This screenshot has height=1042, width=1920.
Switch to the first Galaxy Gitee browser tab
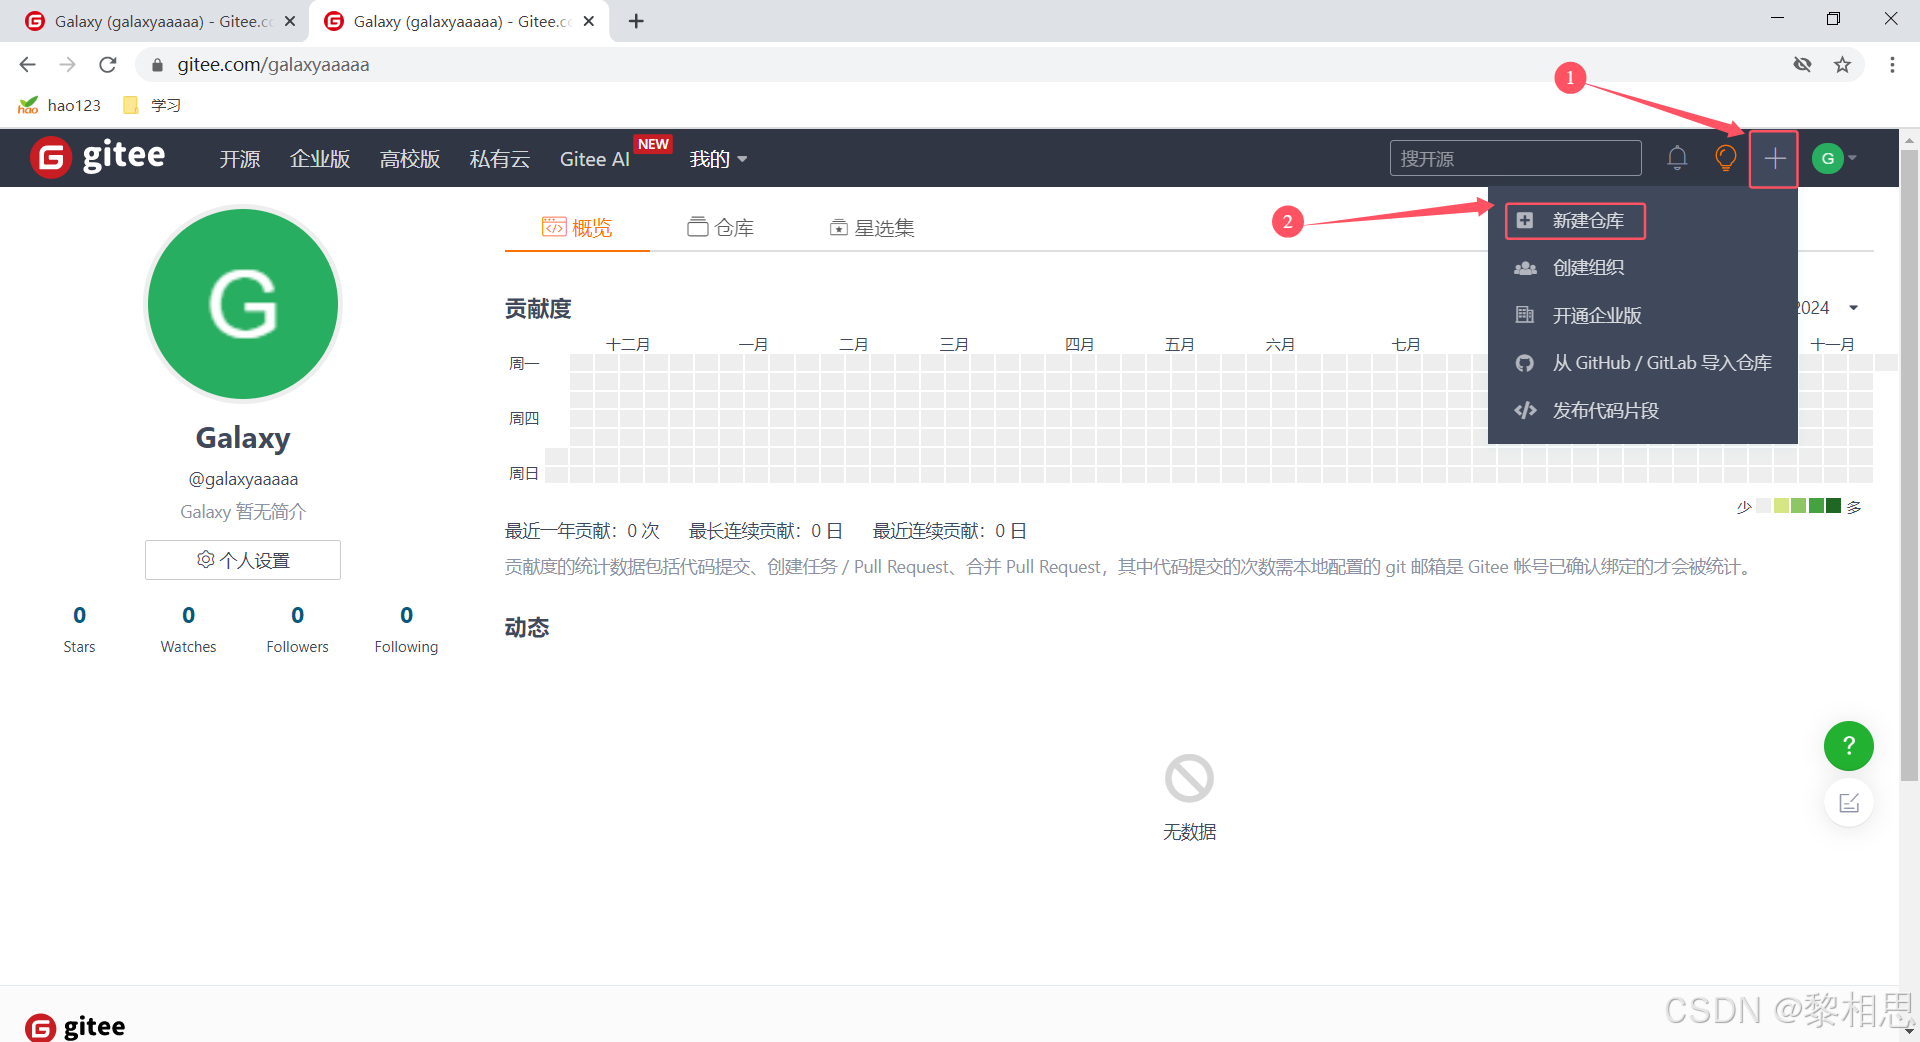[160, 21]
